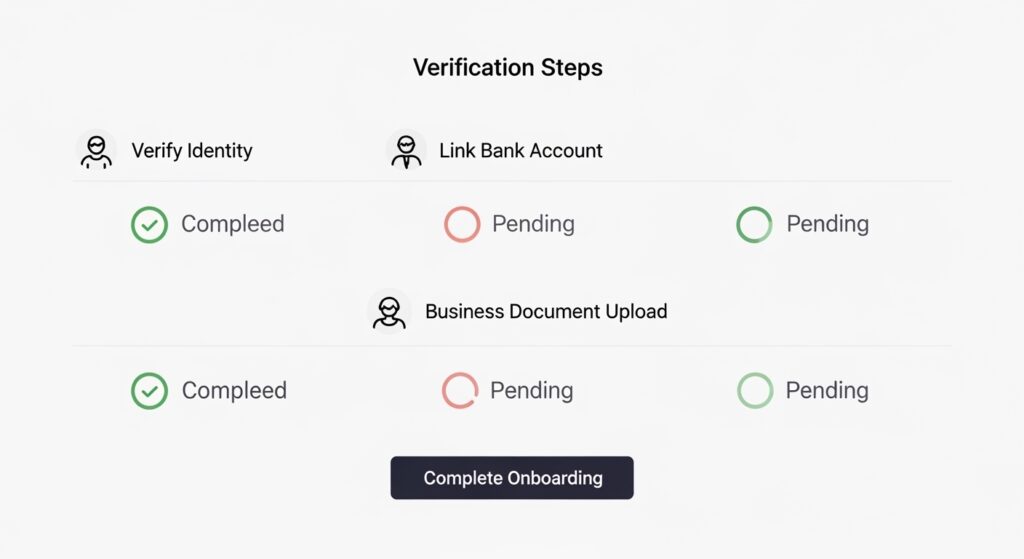Click the Verify Identity person icon
The height and width of the screenshot is (559, 1024).
pyautogui.click(x=96, y=151)
